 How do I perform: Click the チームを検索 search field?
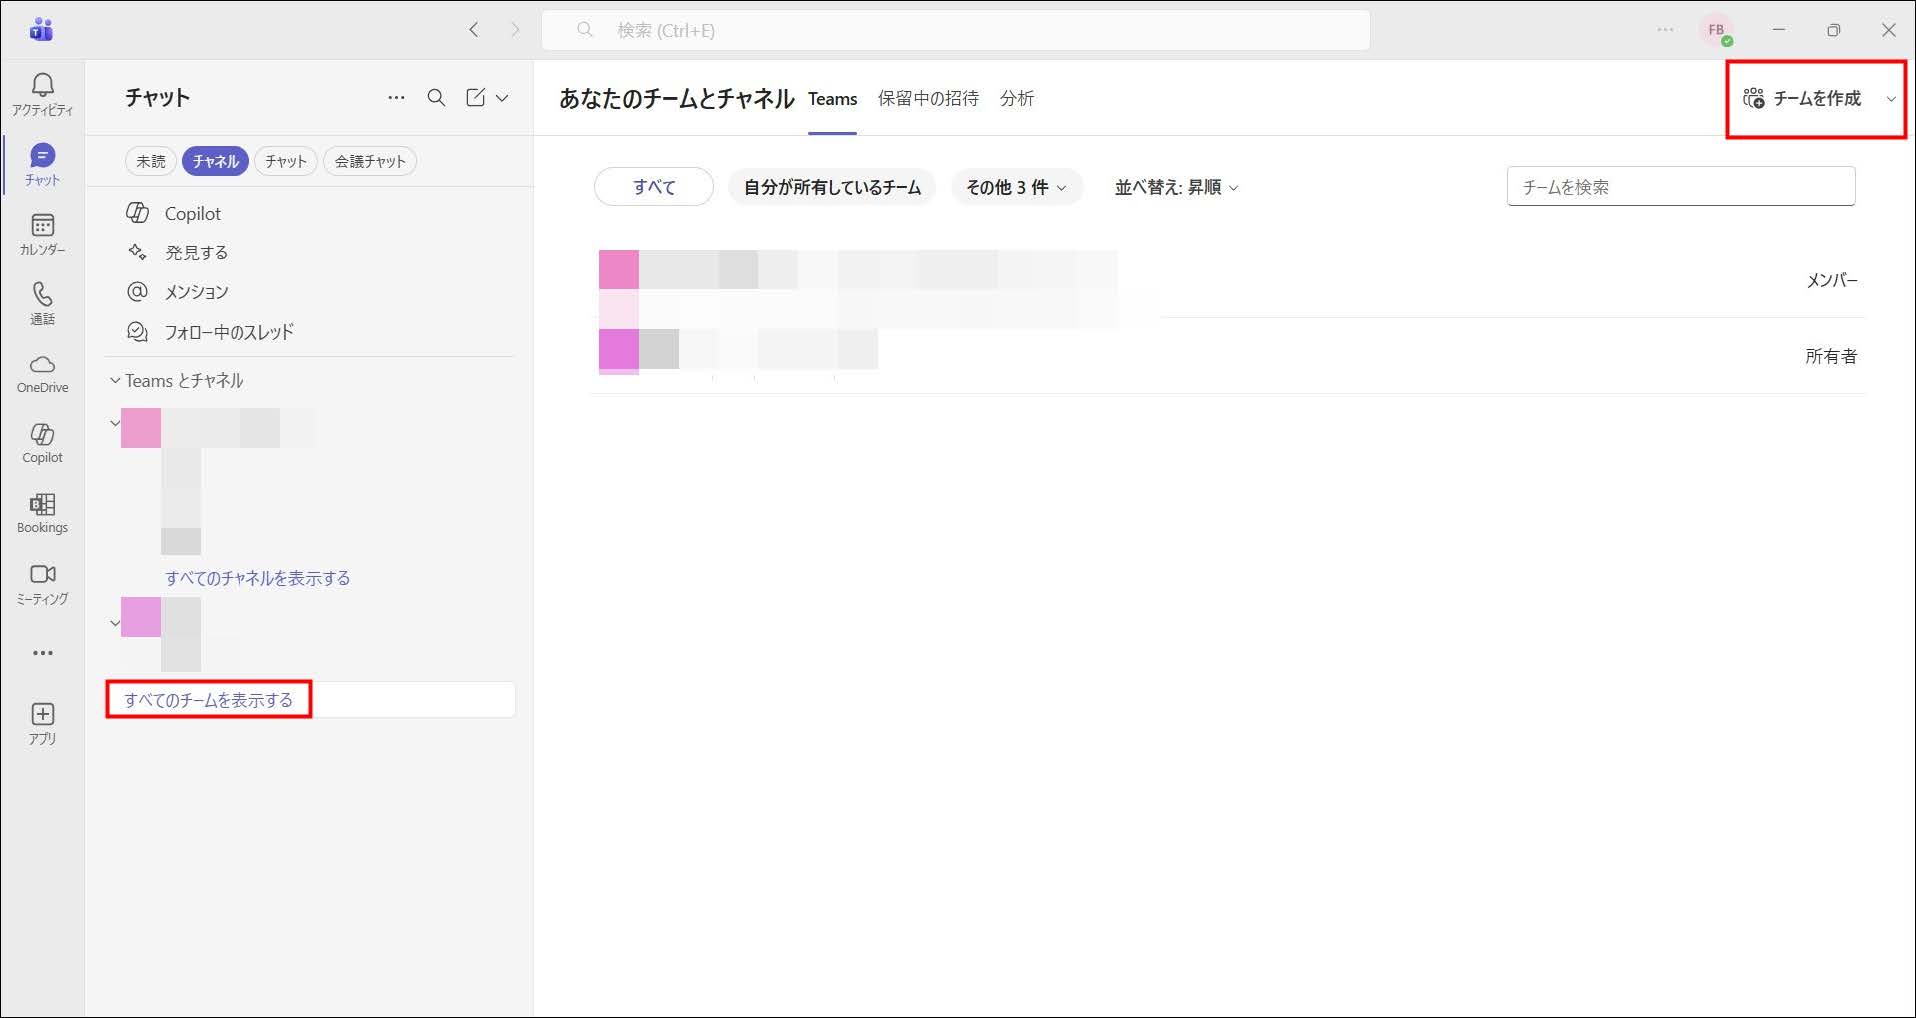(x=1680, y=187)
